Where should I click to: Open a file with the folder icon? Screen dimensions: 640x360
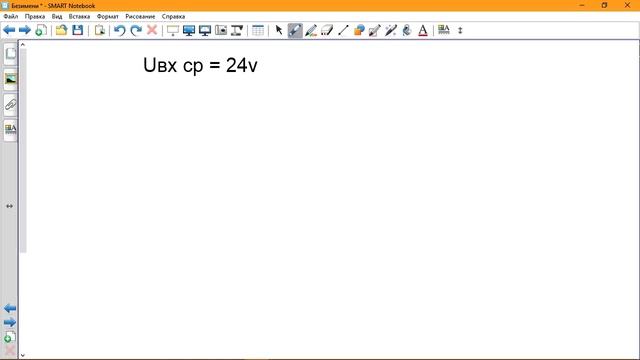(x=62, y=30)
